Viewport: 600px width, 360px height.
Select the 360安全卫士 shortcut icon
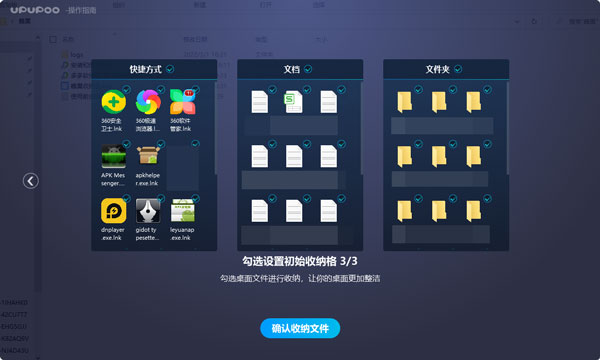click(x=114, y=102)
